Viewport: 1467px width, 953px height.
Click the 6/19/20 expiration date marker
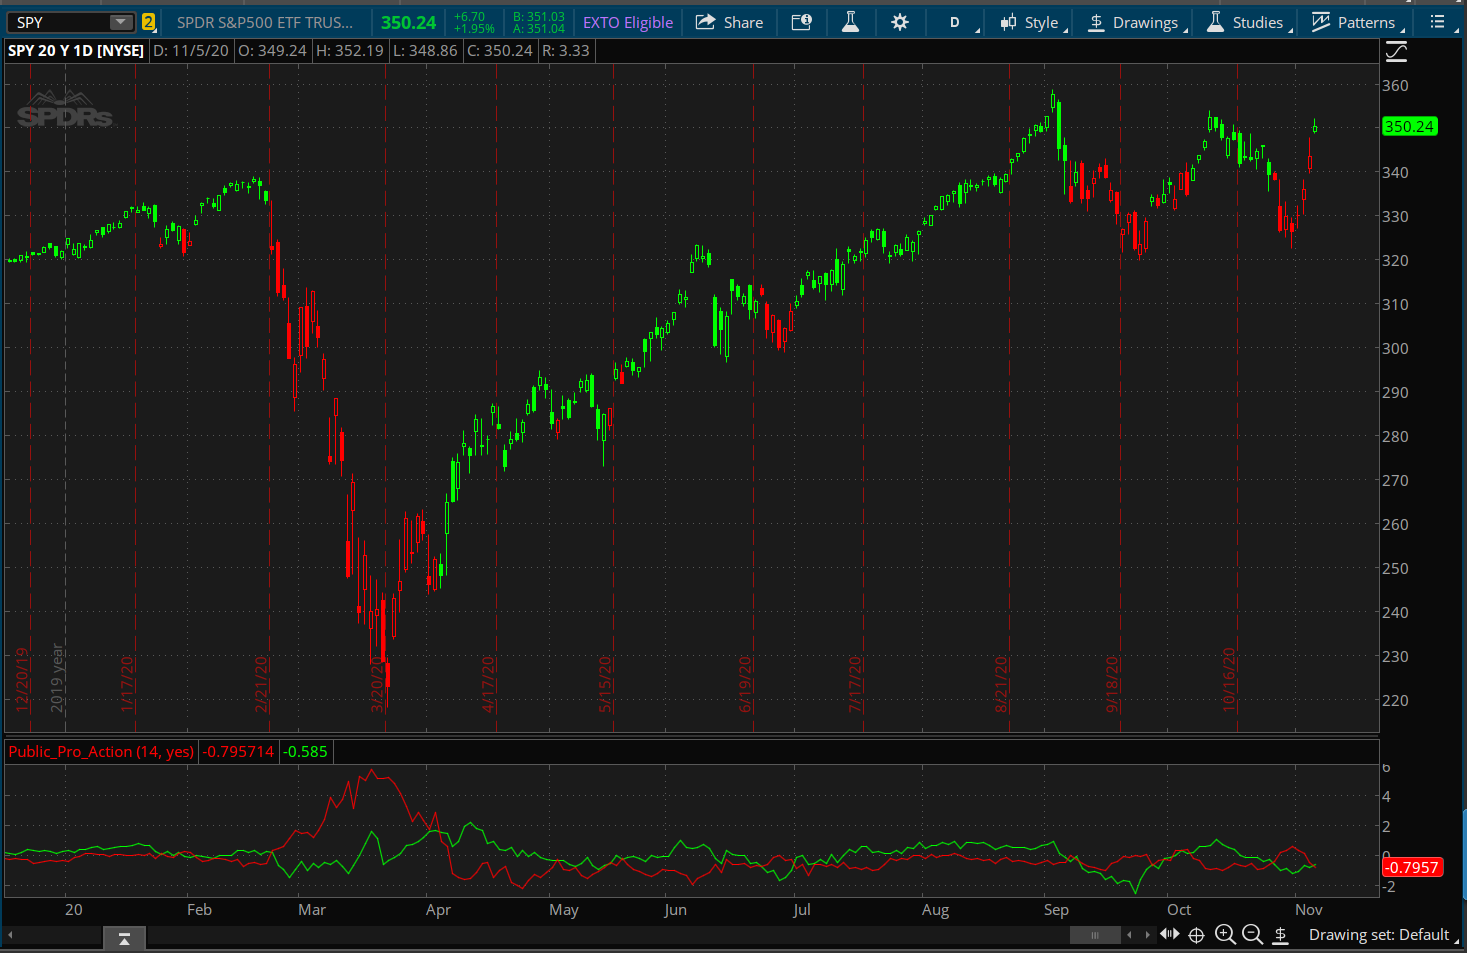(x=746, y=684)
